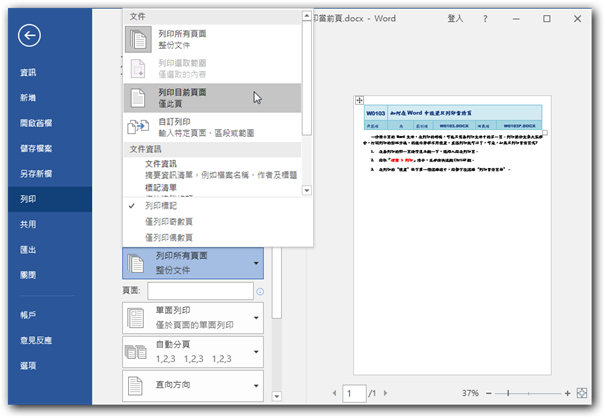Click the document page preview
The height and width of the screenshot is (418, 605).
452,235
